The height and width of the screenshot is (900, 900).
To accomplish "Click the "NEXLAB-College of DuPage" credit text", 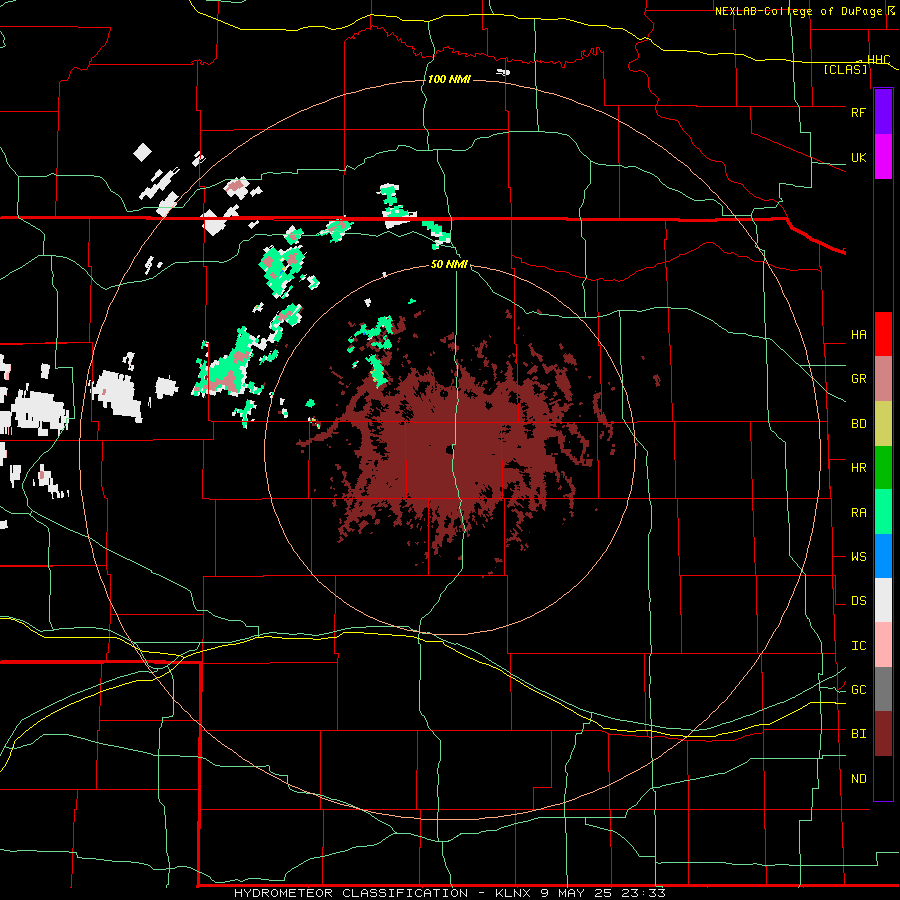I will [x=800, y=11].
